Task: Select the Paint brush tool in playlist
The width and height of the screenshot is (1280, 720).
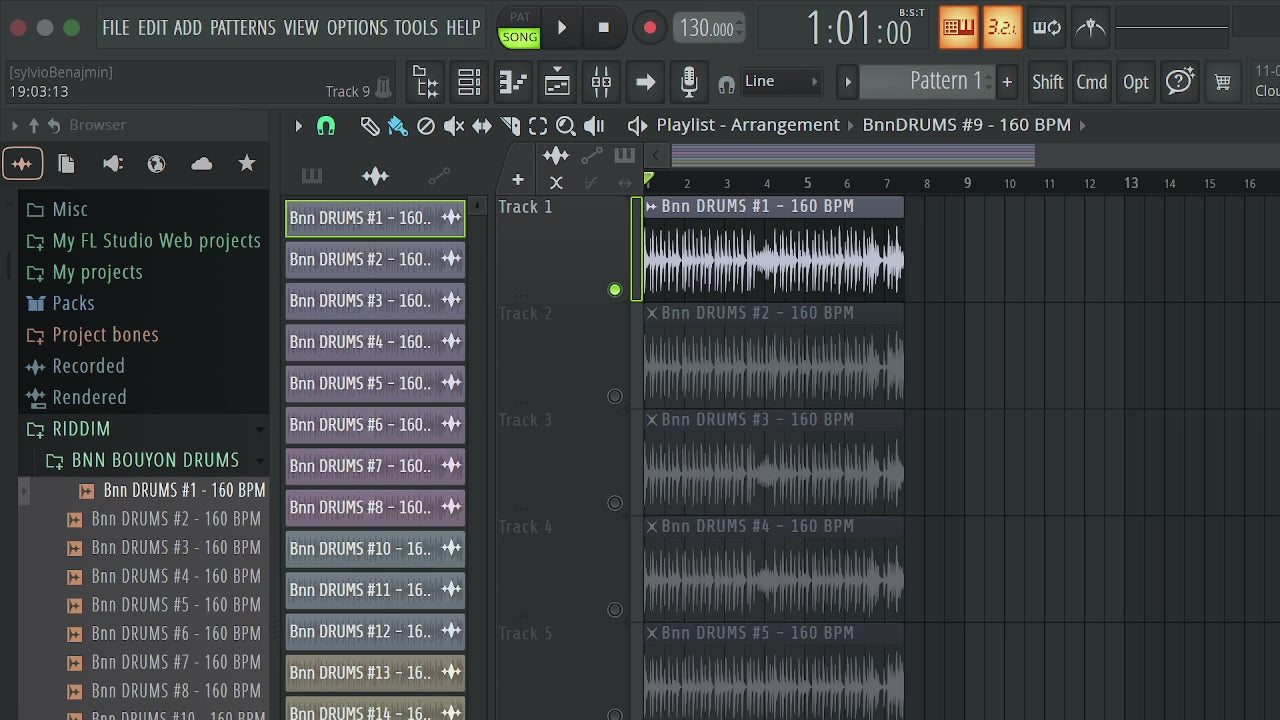Action: [x=397, y=126]
